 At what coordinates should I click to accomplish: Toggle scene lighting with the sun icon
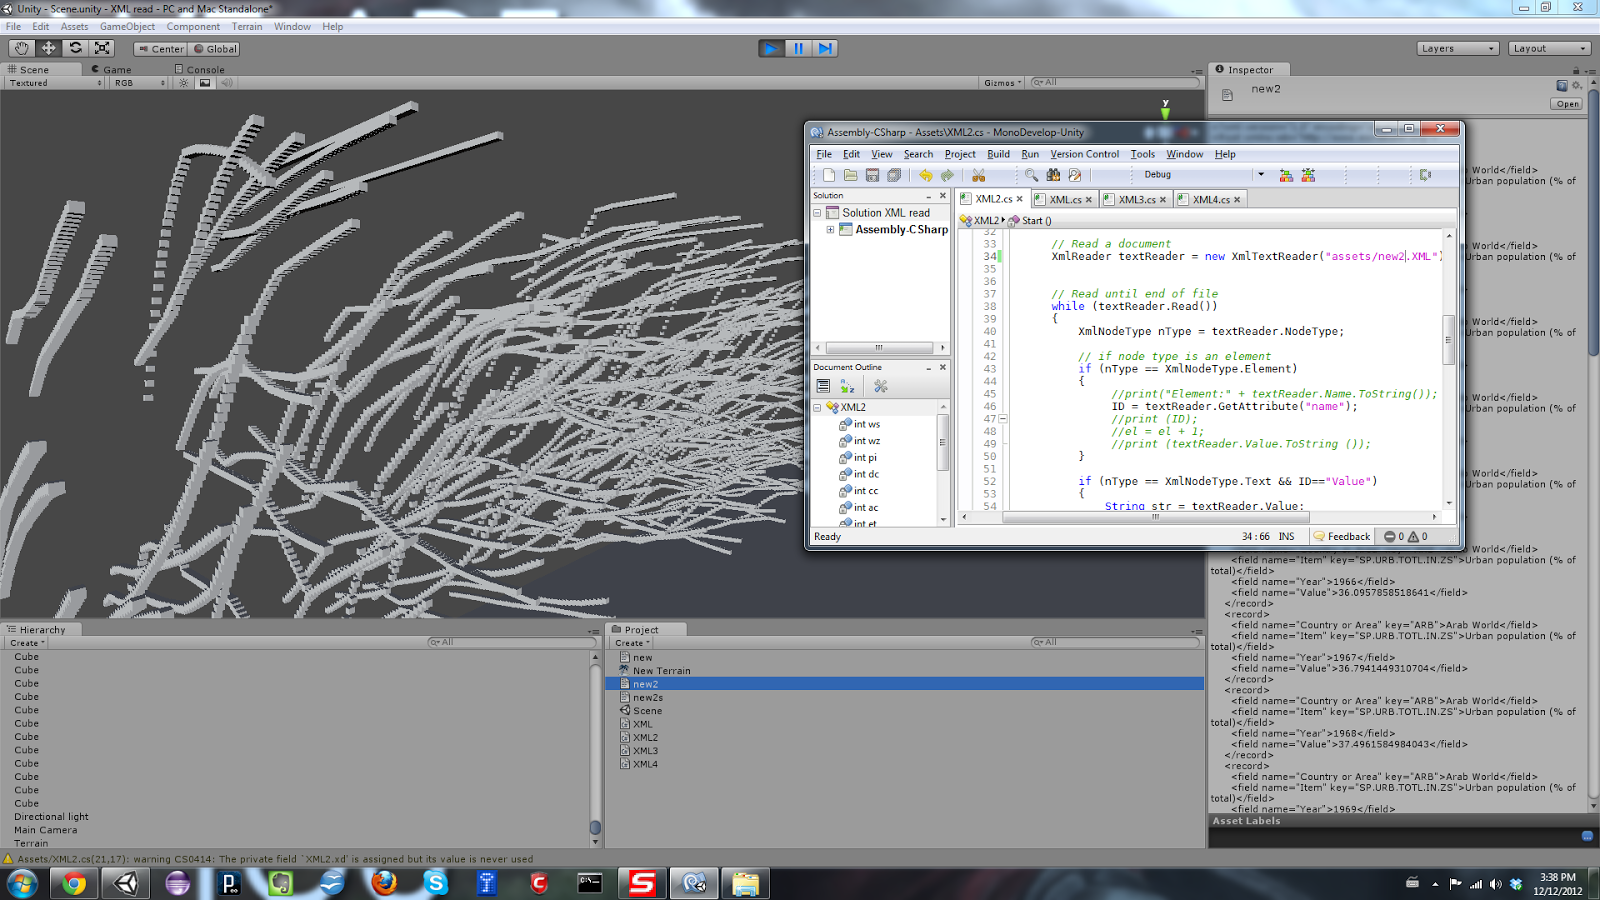click(184, 83)
